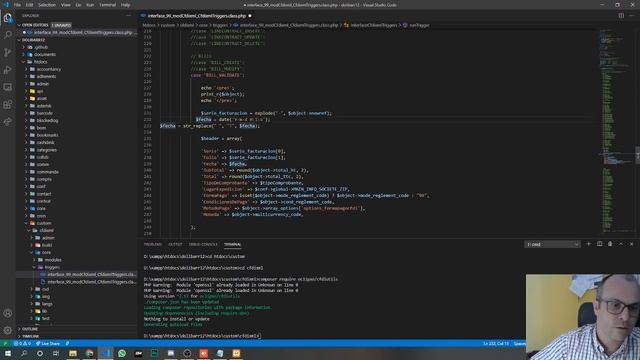This screenshot has height=360, width=640.
Task: Open the Manage gear icon
Action: (x=8, y=330)
